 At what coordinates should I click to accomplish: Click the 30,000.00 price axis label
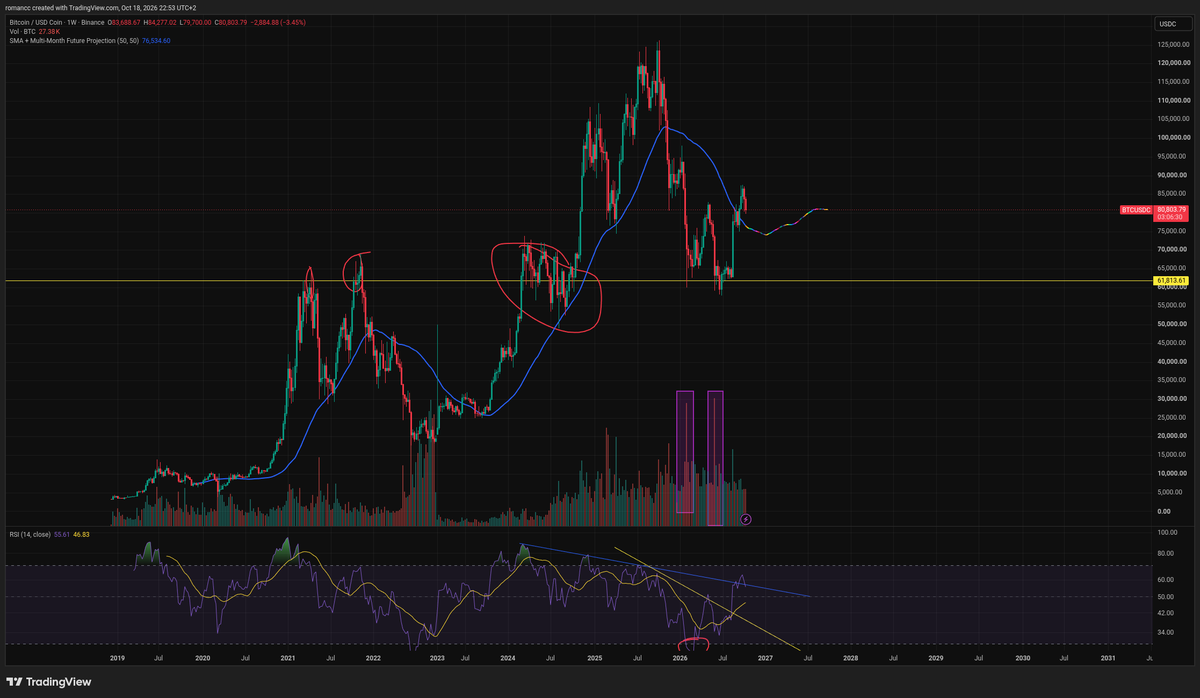pyautogui.click(x=1172, y=399)
